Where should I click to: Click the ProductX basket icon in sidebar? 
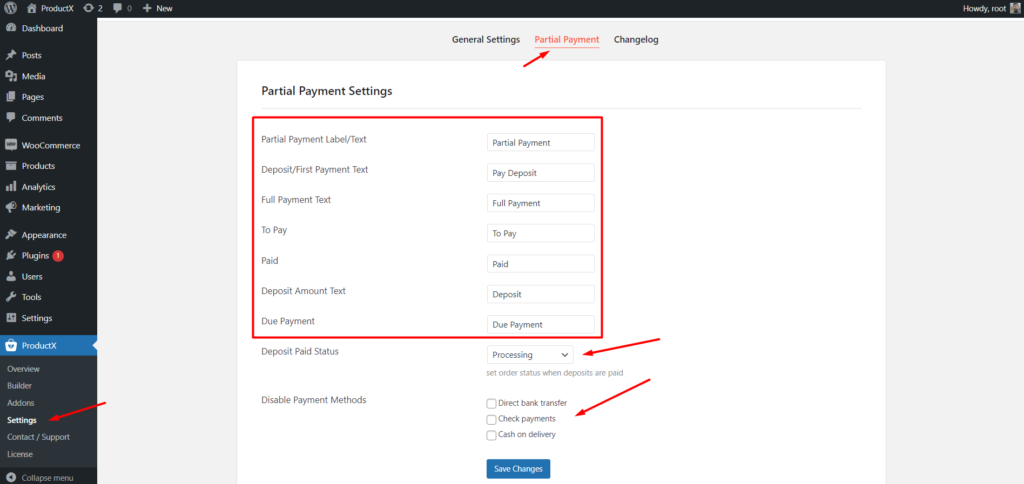pos(10,346)
